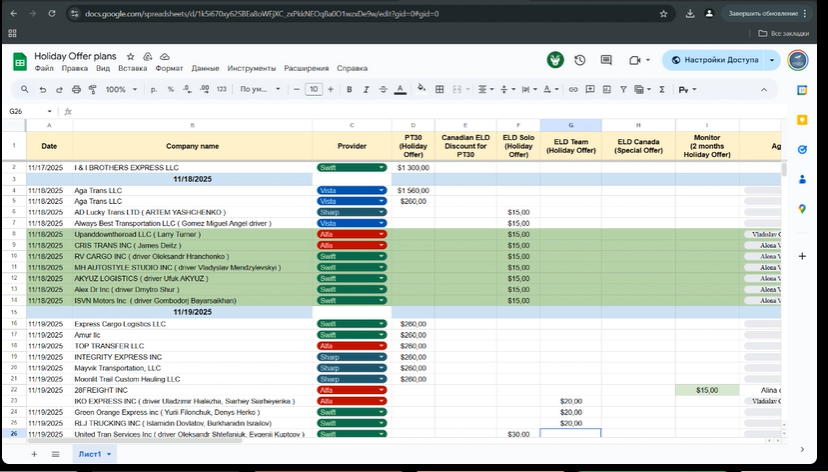The height and width of the screenshot is (472, 828).
Task: Click the fill color paint bucket icon
Action: (x=421, y=90)
